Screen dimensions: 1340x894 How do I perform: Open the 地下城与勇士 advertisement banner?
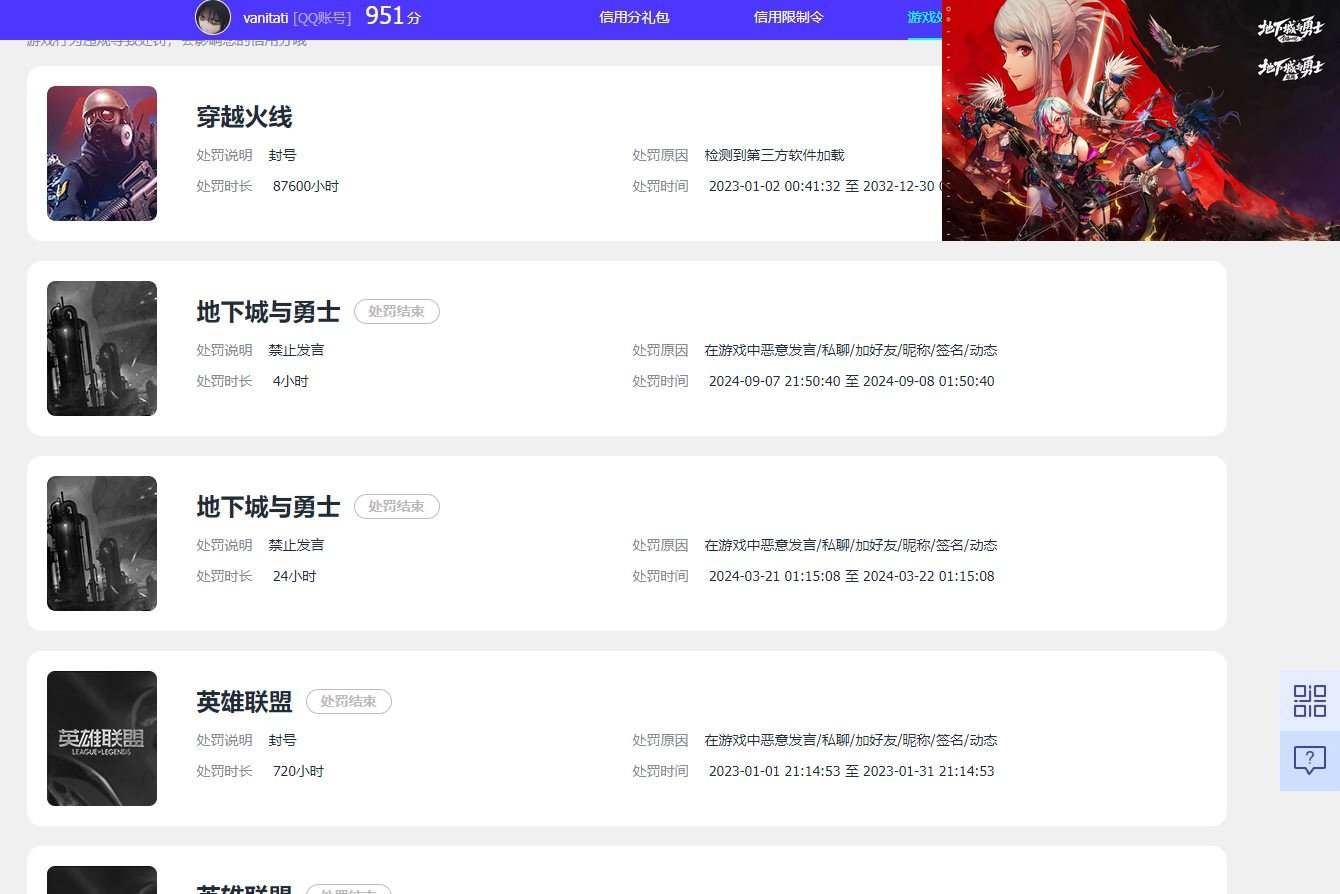click(x=1141, y=120)
